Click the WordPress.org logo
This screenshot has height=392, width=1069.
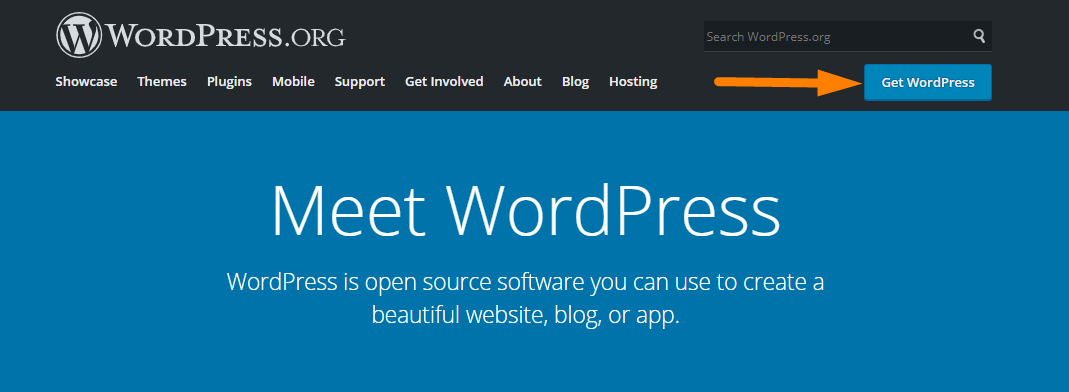[x=200, y=35]
